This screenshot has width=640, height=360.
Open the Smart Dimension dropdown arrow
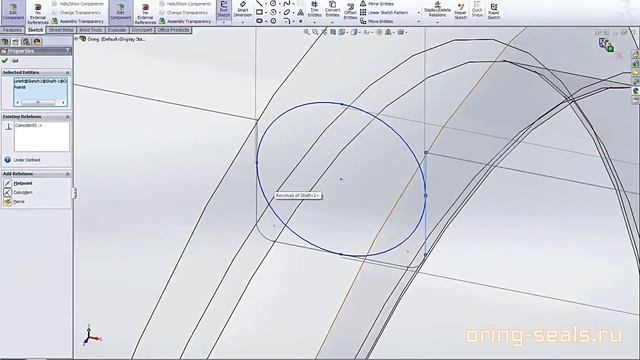click(242, 22)
